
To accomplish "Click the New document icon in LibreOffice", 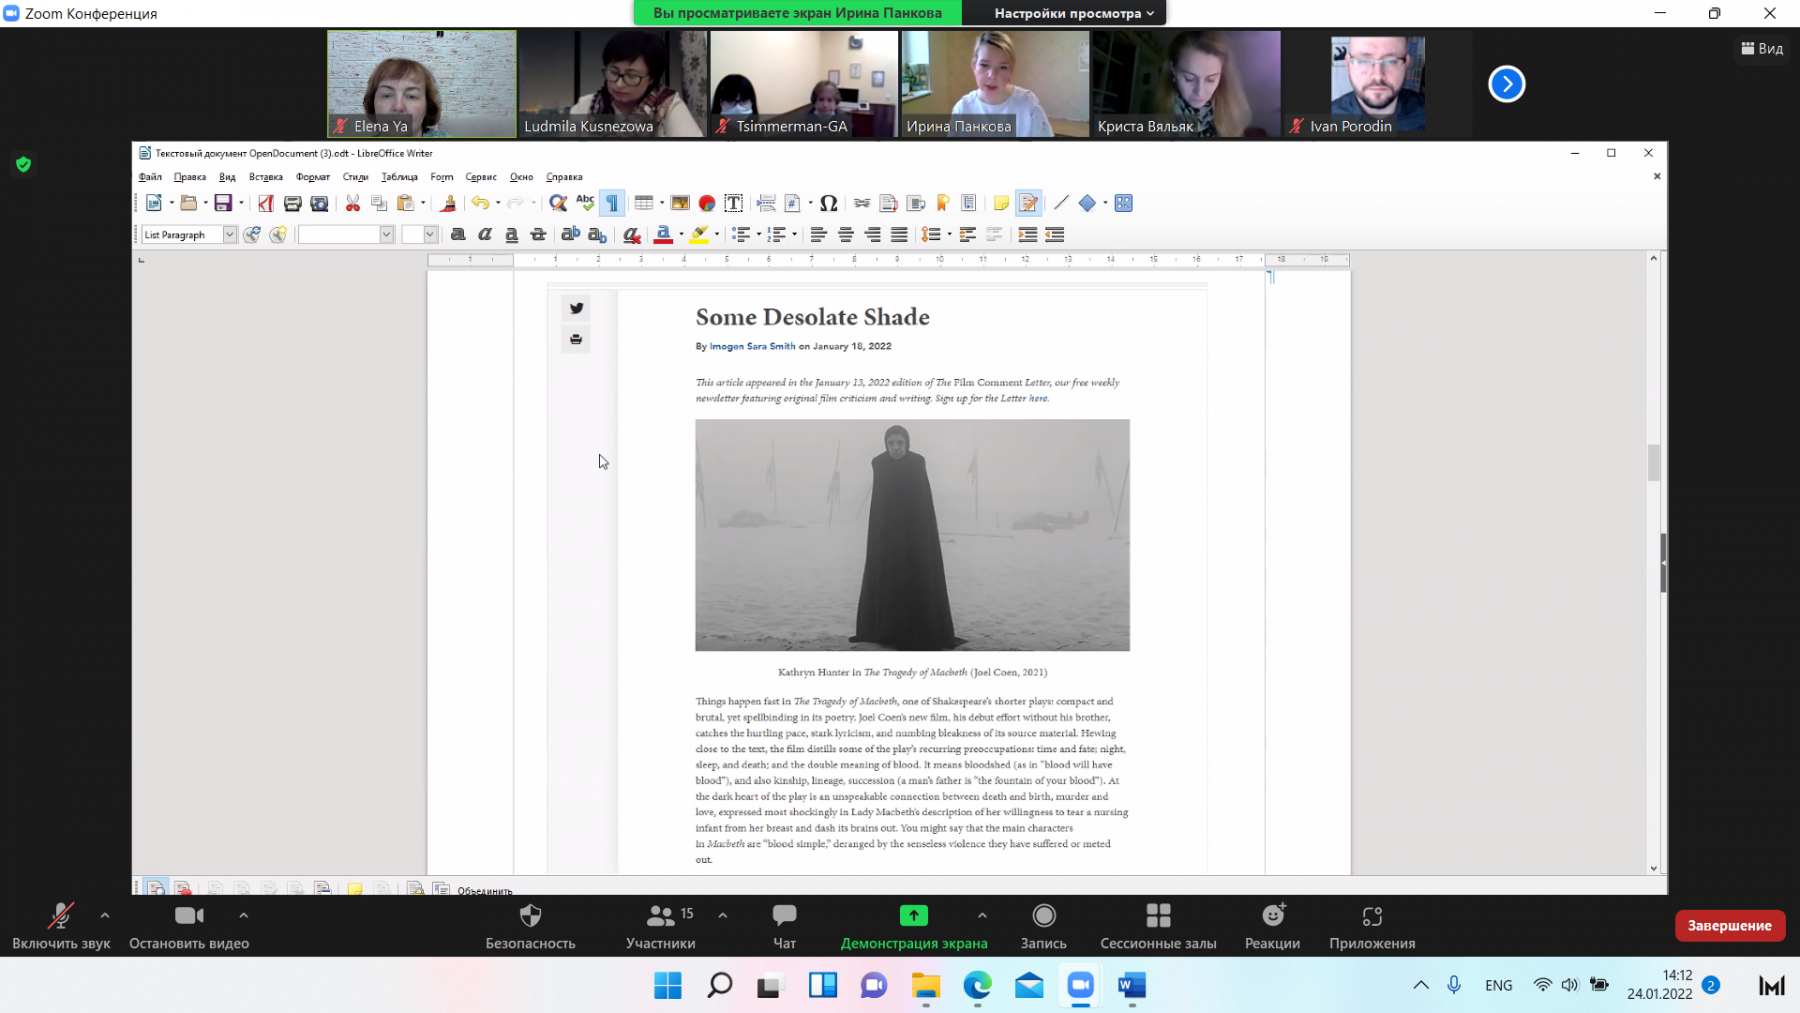I will coord(154,203).
